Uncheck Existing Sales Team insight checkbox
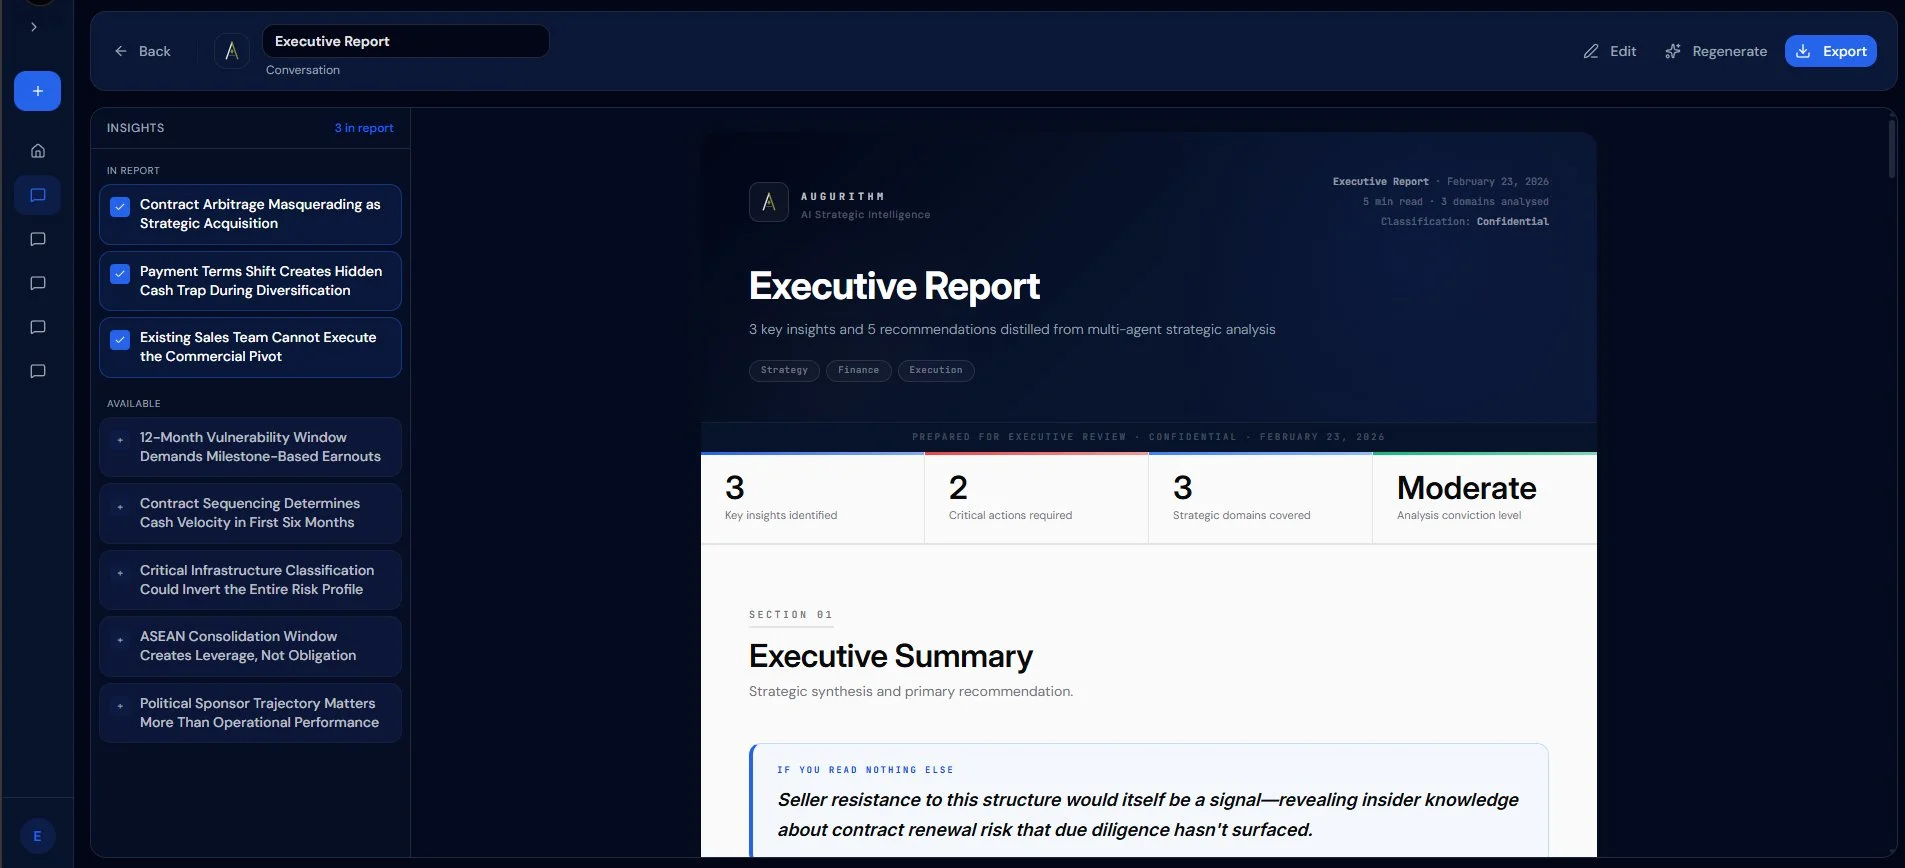 [120, 340]
